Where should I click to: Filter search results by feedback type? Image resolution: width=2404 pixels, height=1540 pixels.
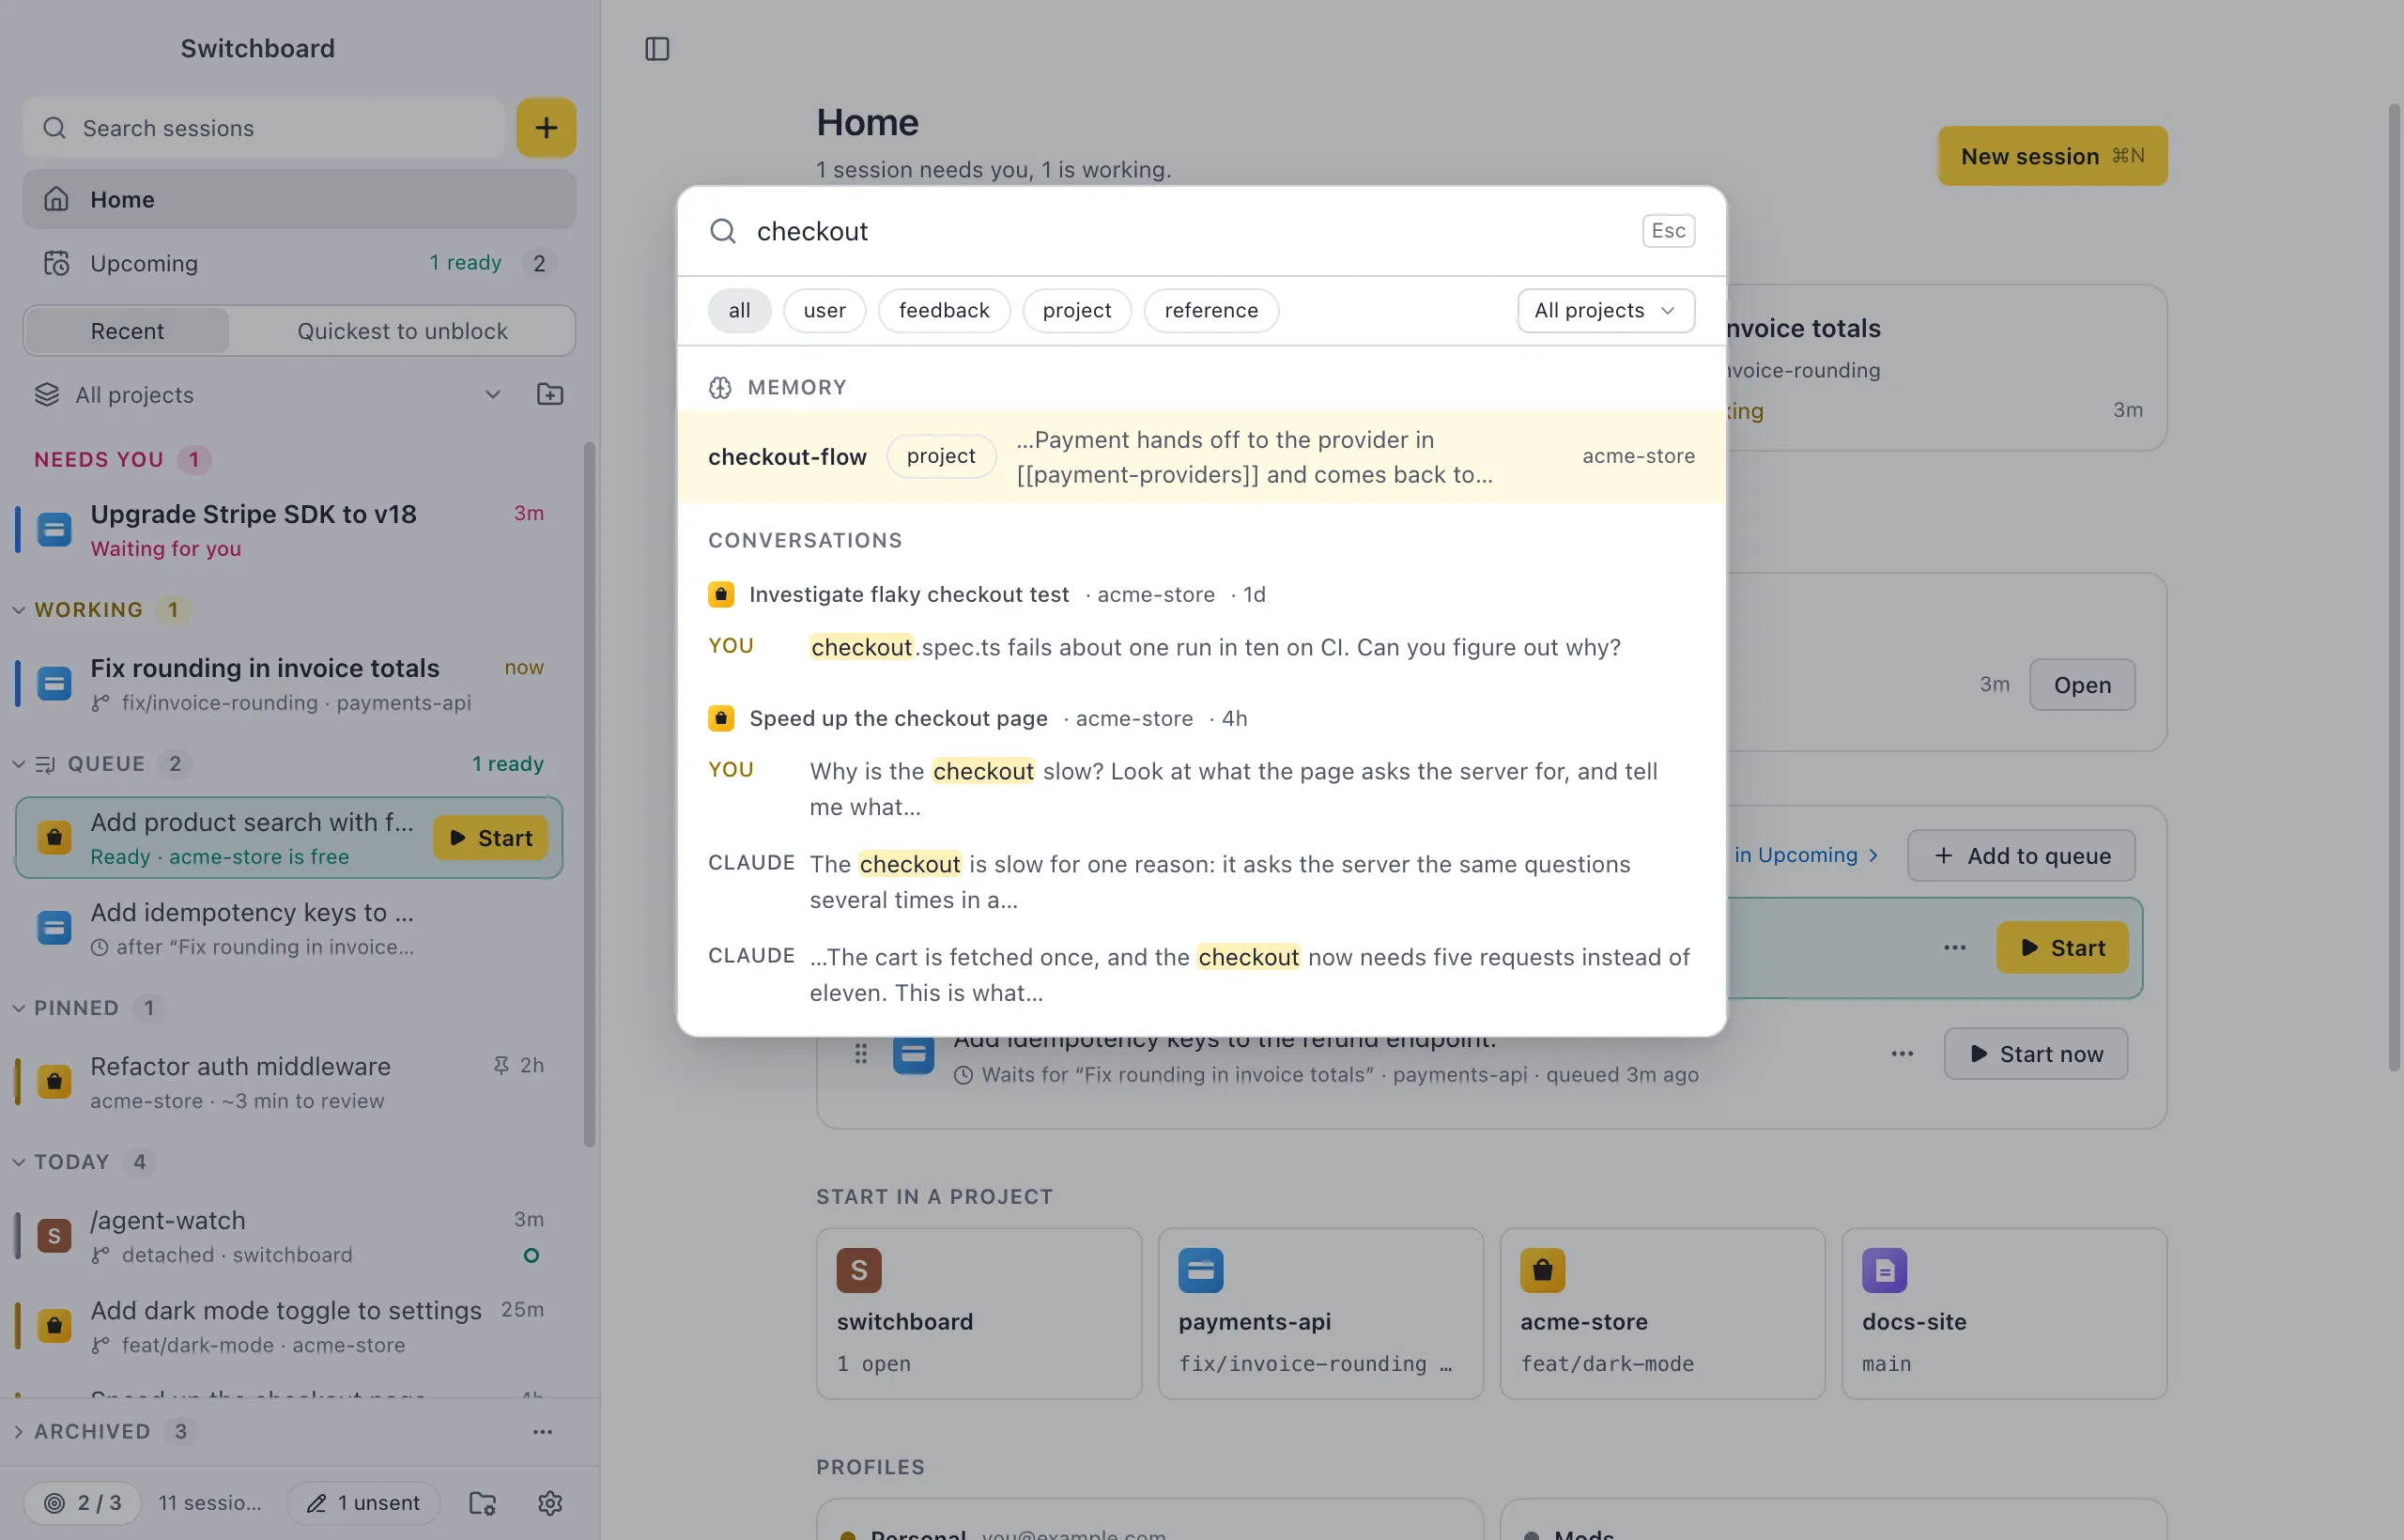click(x=944, y=310)
